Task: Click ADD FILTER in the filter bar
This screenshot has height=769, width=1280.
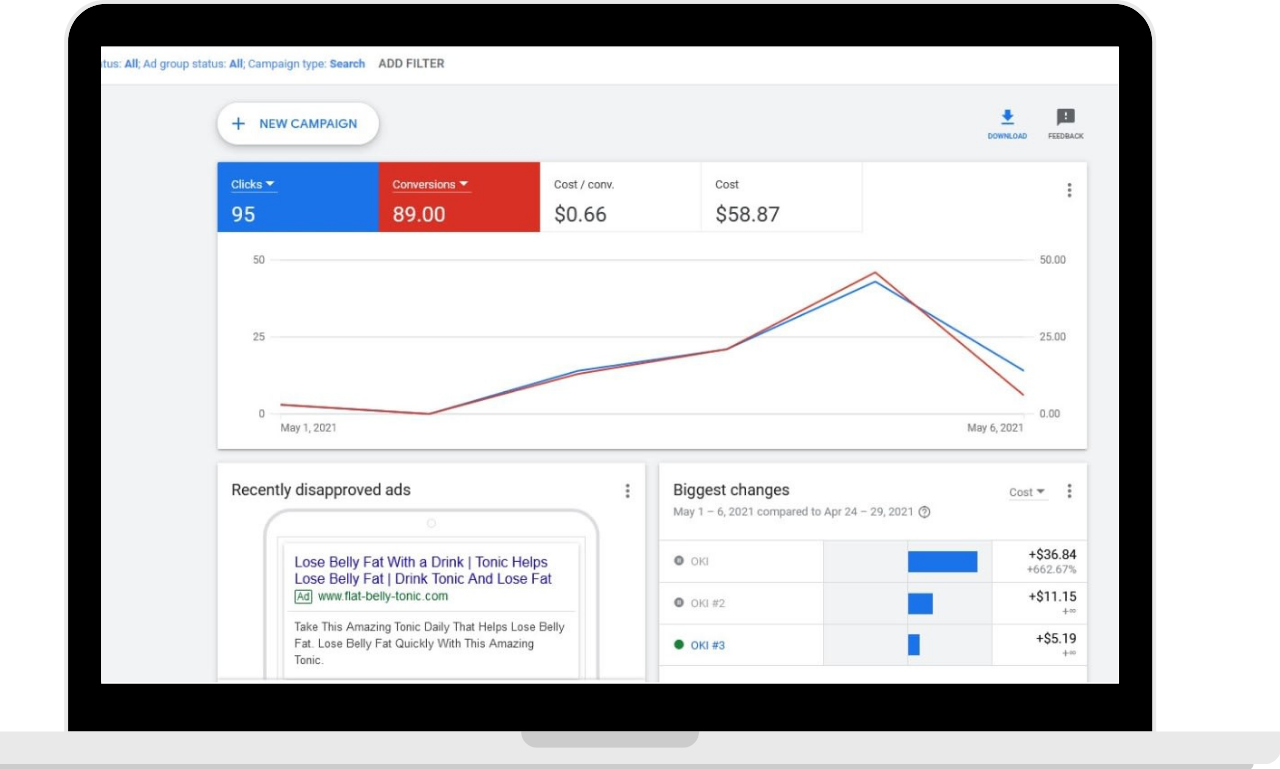Action: [411, 63]
